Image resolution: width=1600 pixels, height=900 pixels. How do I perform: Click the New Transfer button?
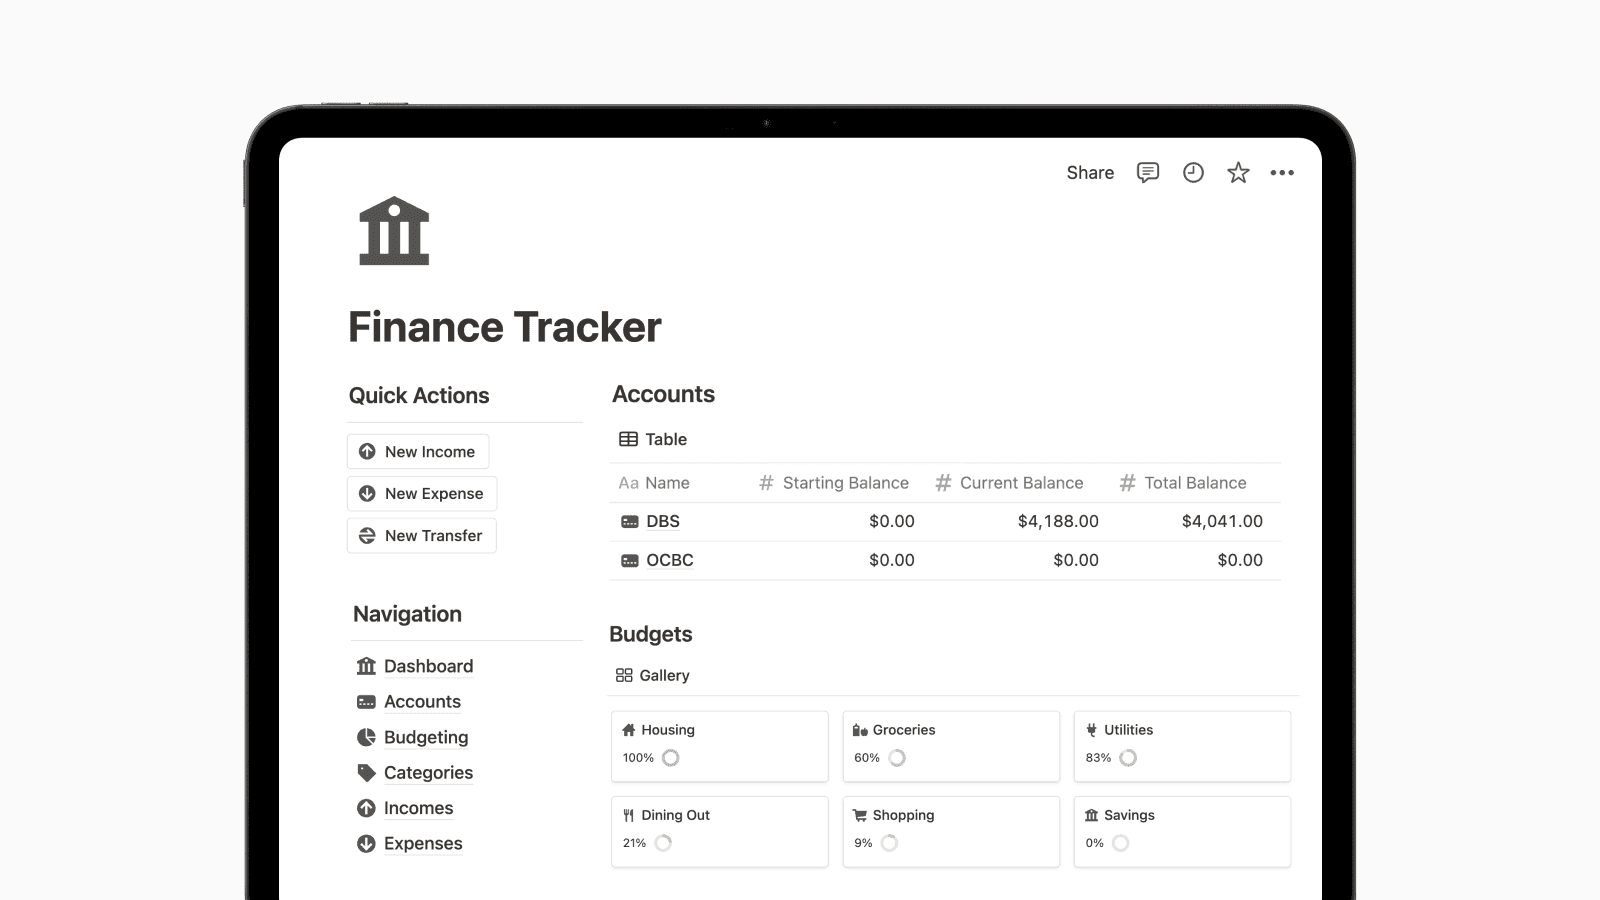(421, 535)
